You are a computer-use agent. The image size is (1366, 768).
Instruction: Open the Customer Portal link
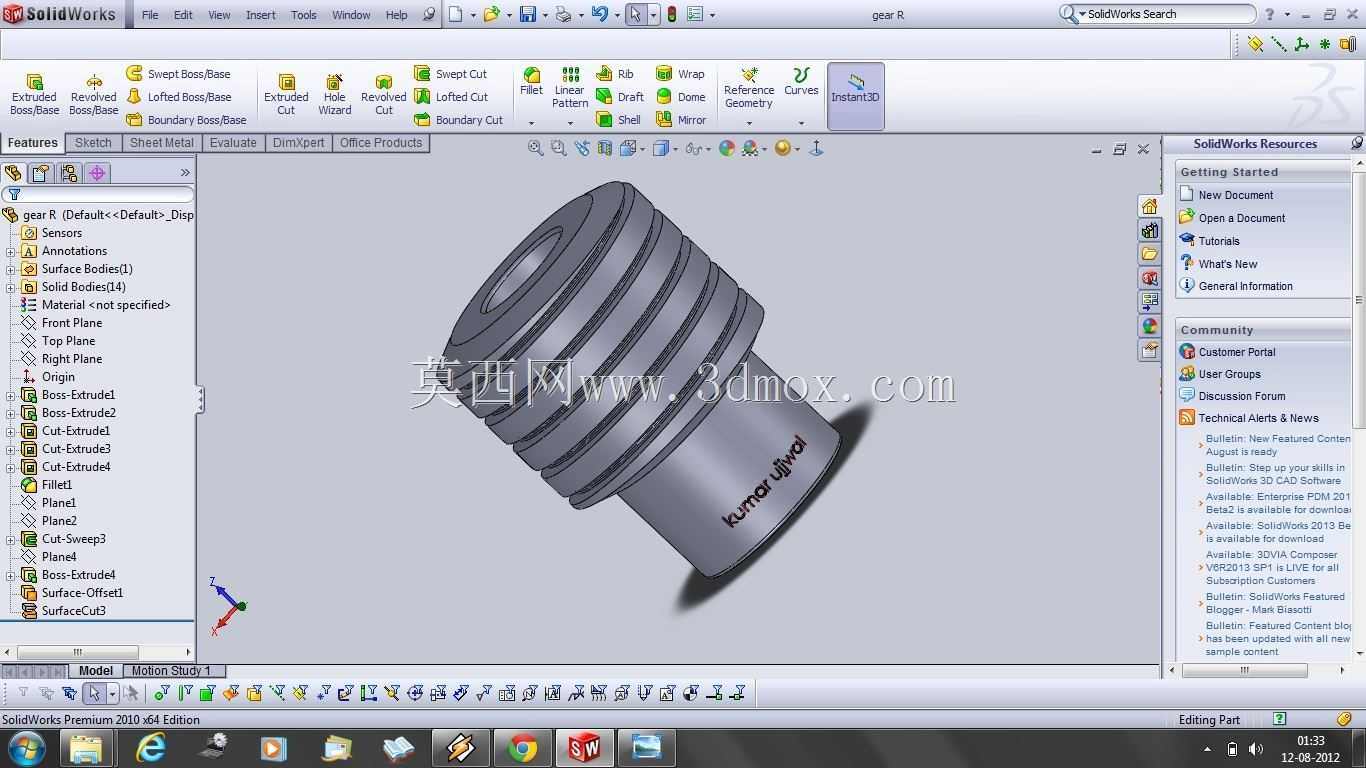pyautogui.click(x=1237, y=352)
